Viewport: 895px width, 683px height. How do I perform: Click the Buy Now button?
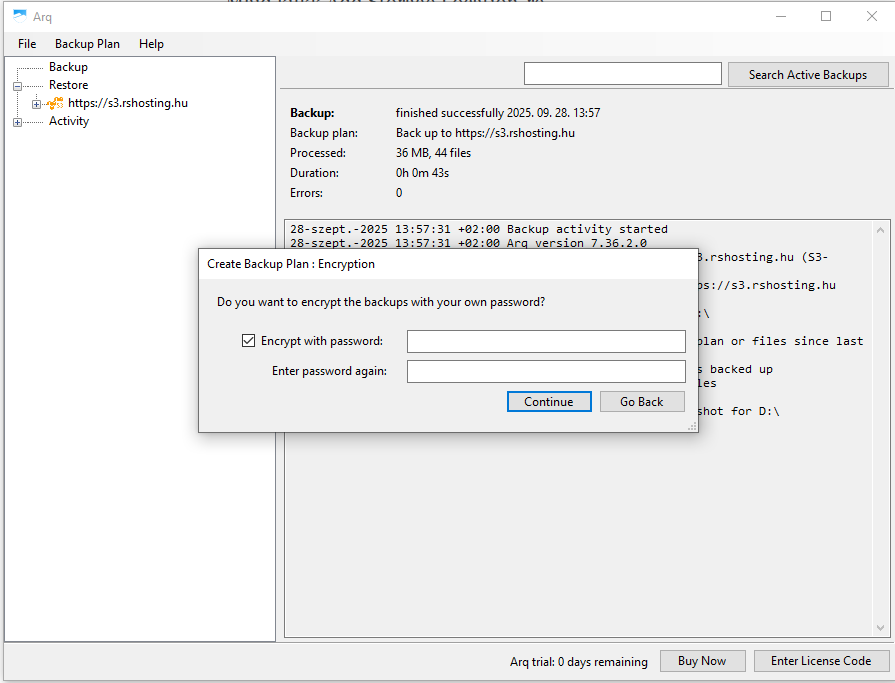click(x=702, y=660)
